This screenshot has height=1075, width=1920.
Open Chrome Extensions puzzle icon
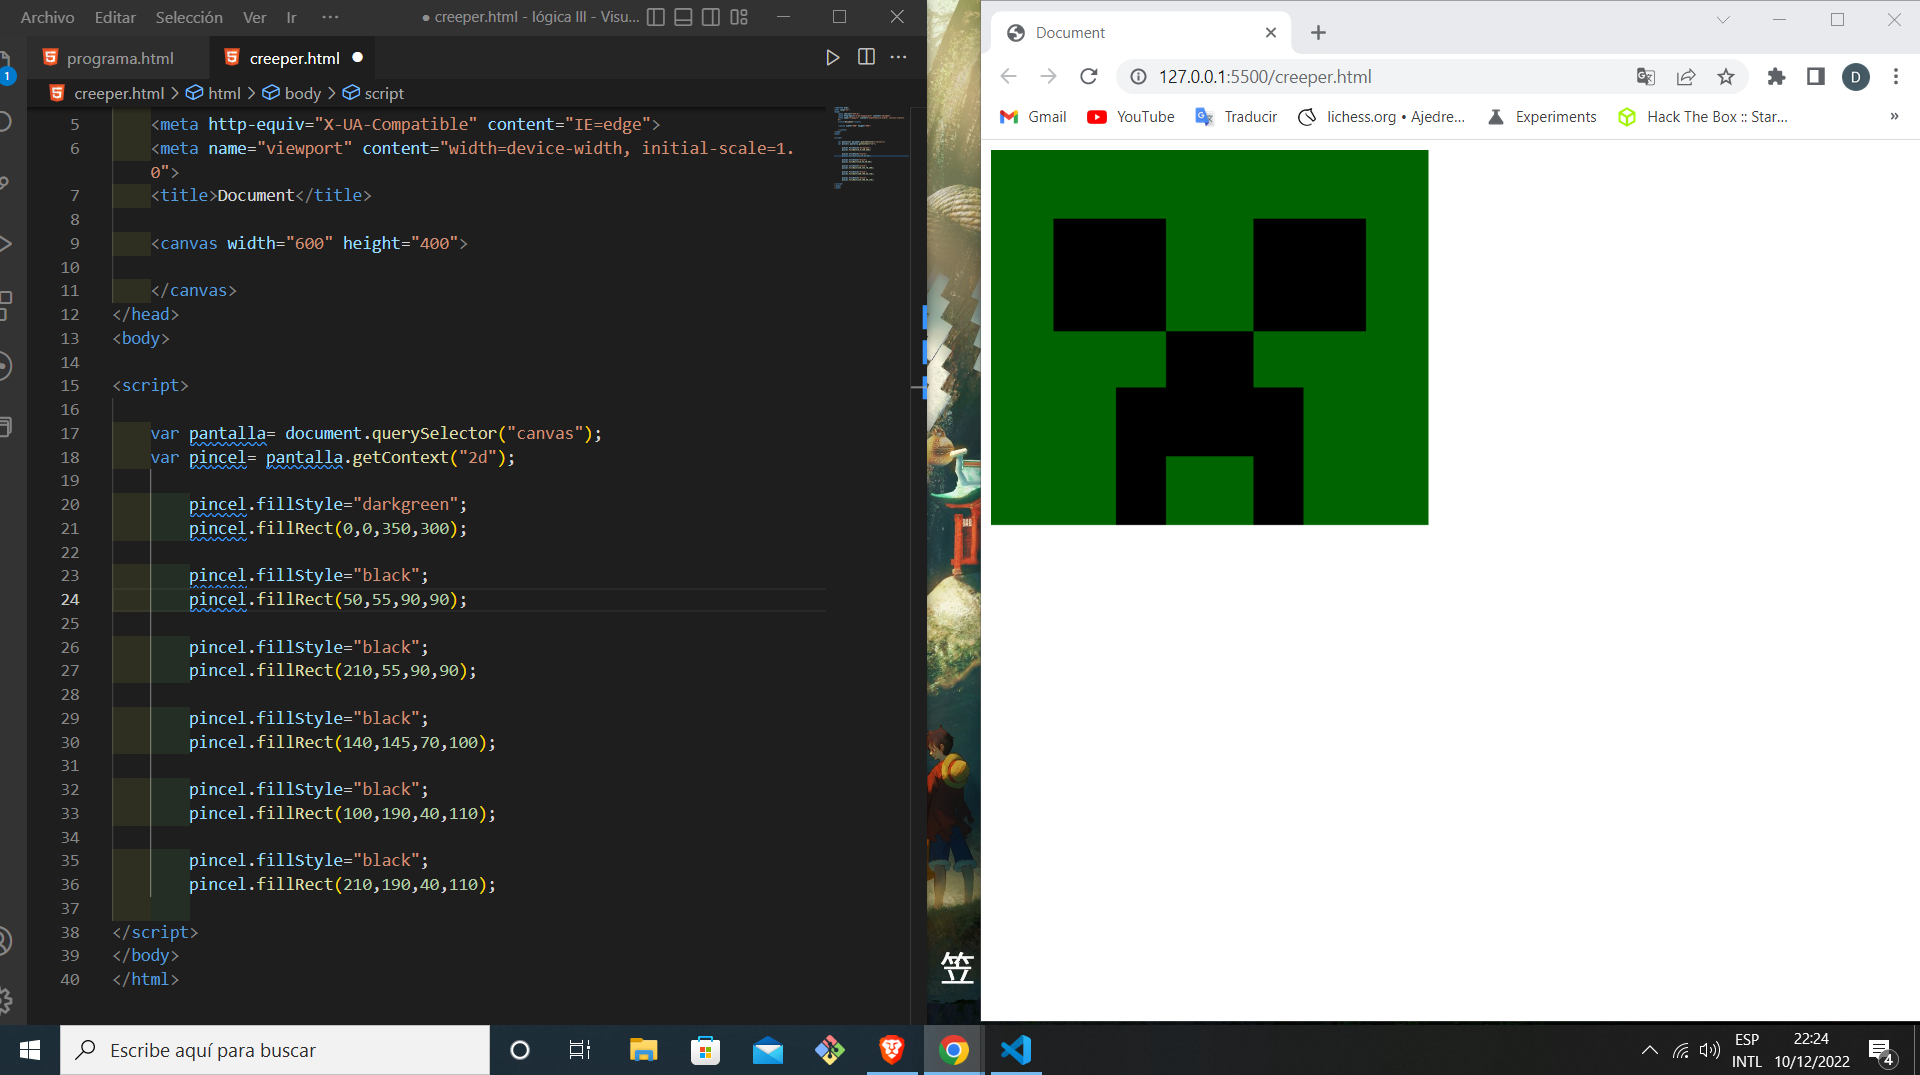coord(1776,76)
